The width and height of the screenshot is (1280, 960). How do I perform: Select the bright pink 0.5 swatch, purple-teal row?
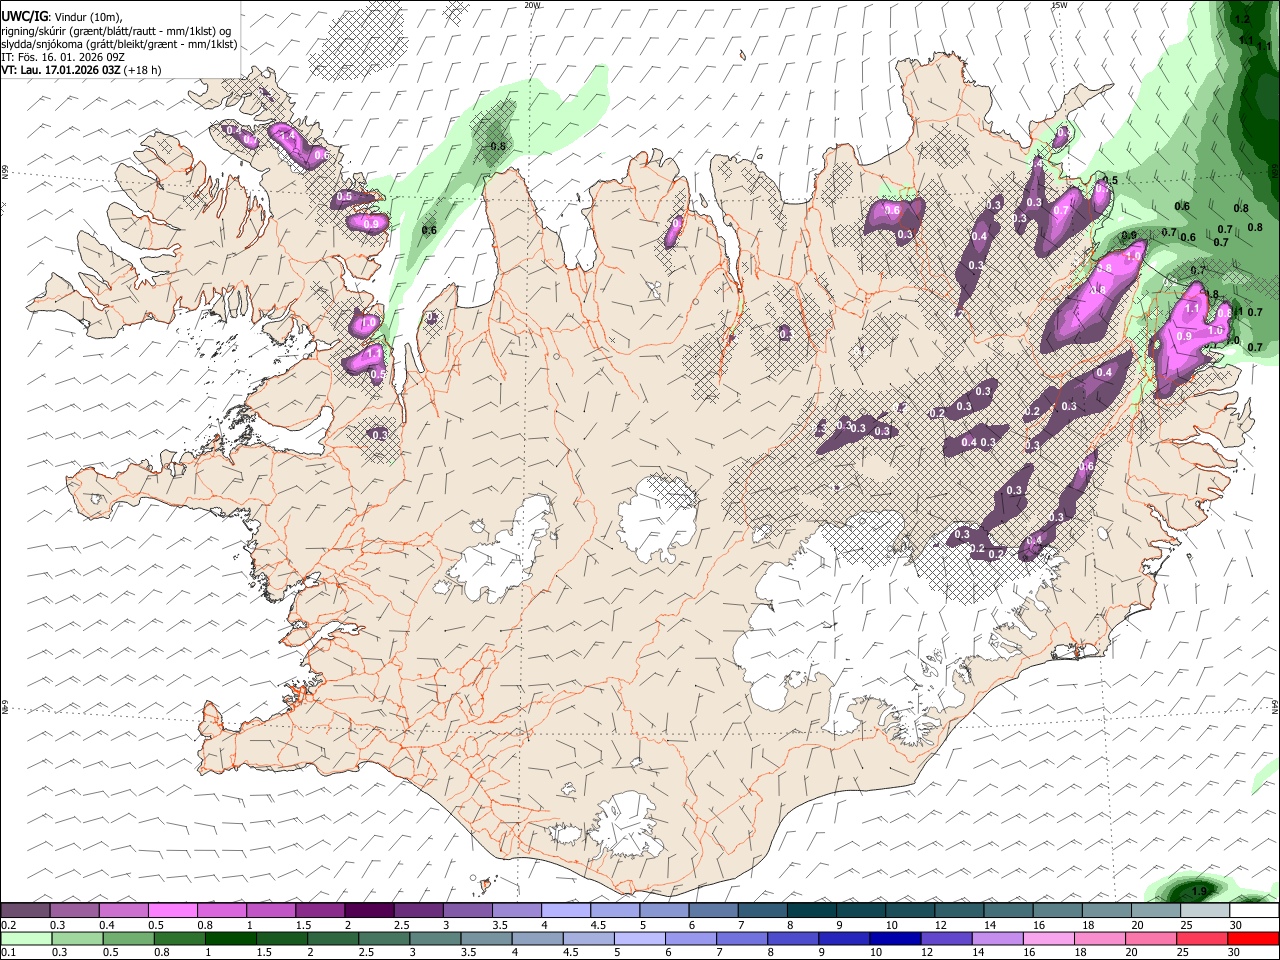pyautogui.click(x=172, y=910)
